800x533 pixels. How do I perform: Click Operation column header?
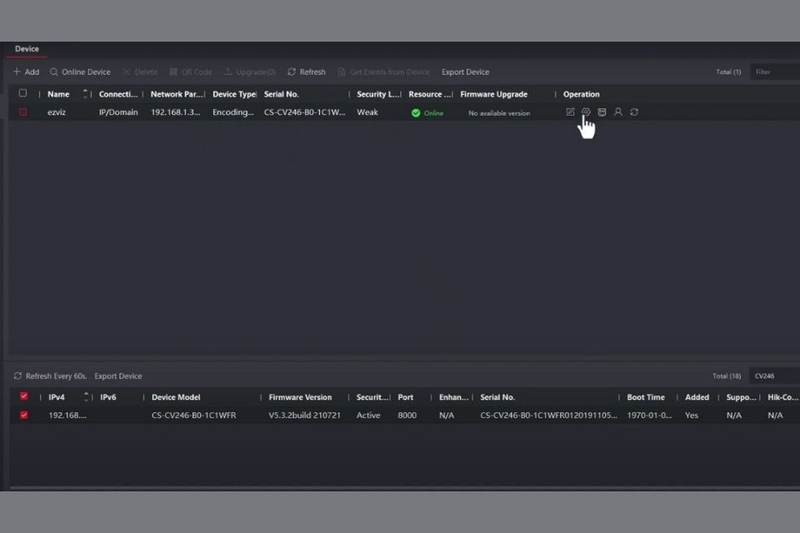(581, 94)
